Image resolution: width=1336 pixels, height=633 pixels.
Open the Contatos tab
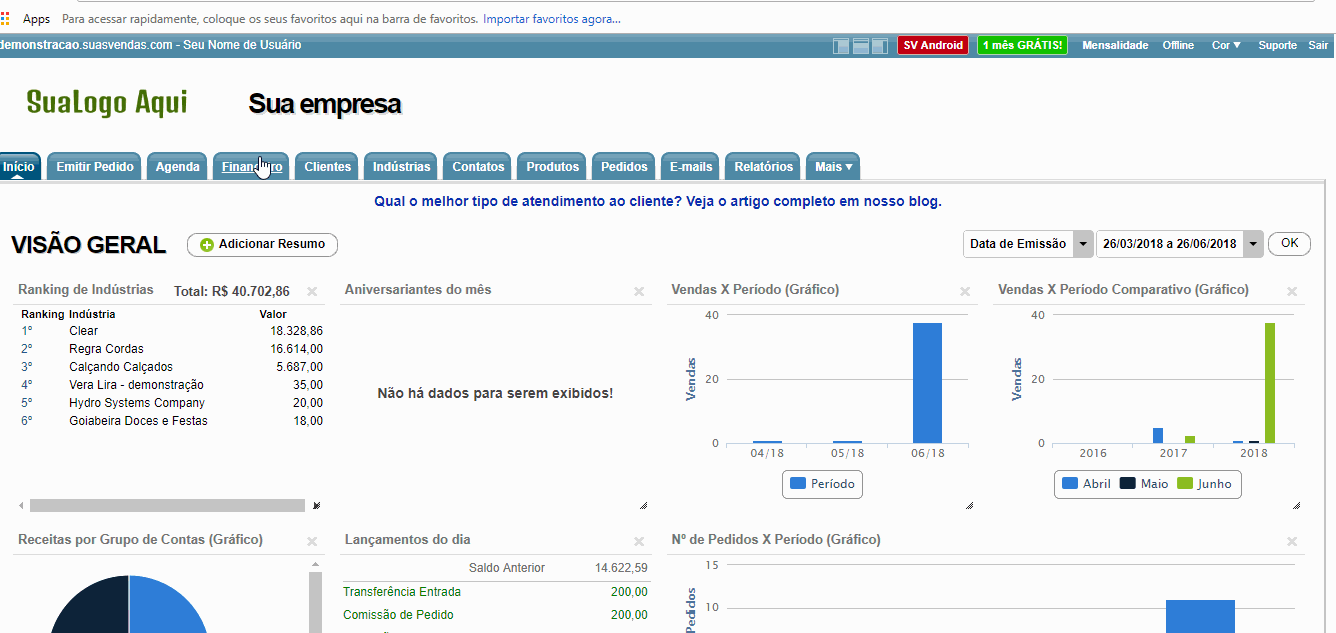478,167
